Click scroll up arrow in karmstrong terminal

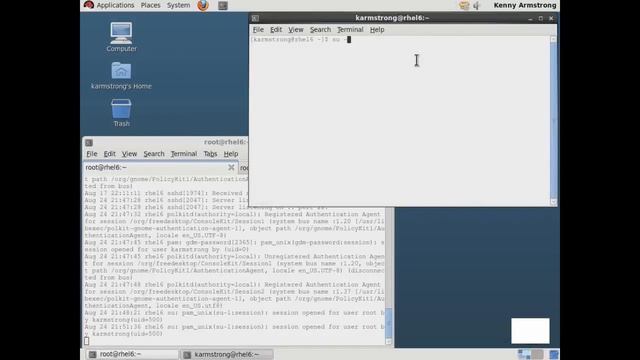[553, 39]
